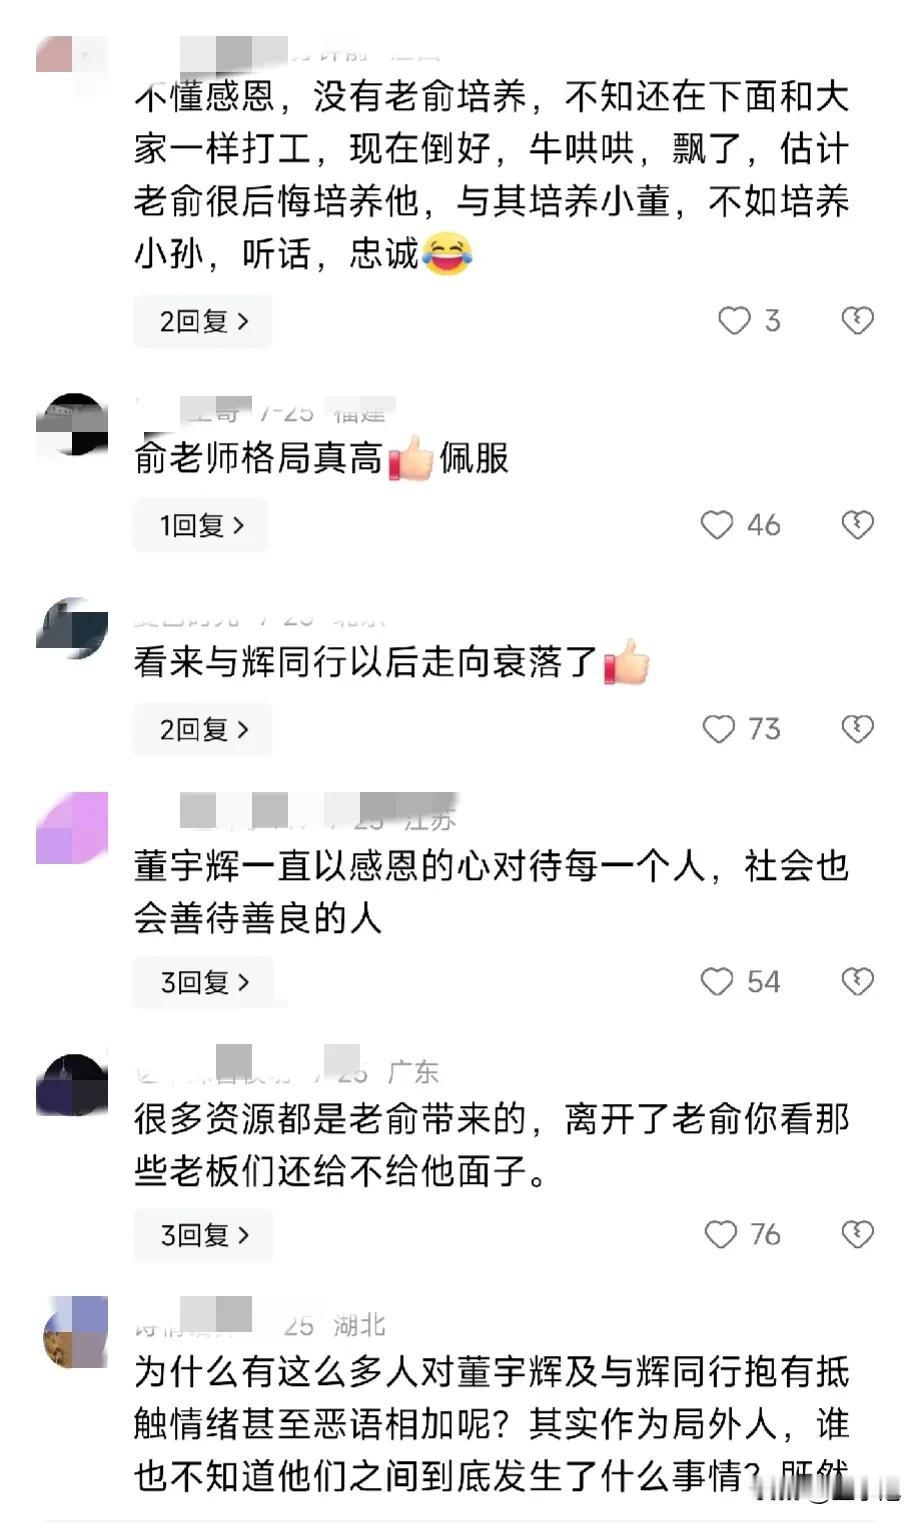This screenshot has height=1523, width=922.
Task: Open the 为什么有这么多人 comment text
Action: (x=491, y=1424)
